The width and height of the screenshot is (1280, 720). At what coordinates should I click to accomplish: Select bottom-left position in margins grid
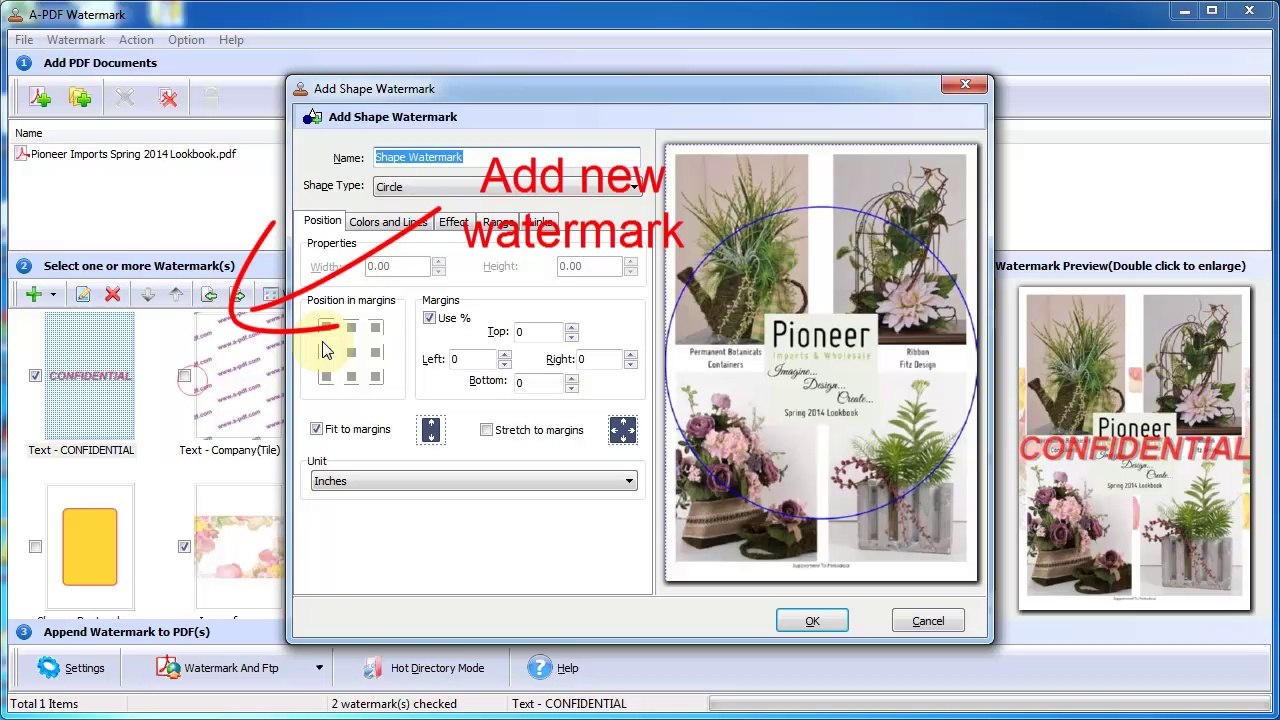[x=326, y=377]
